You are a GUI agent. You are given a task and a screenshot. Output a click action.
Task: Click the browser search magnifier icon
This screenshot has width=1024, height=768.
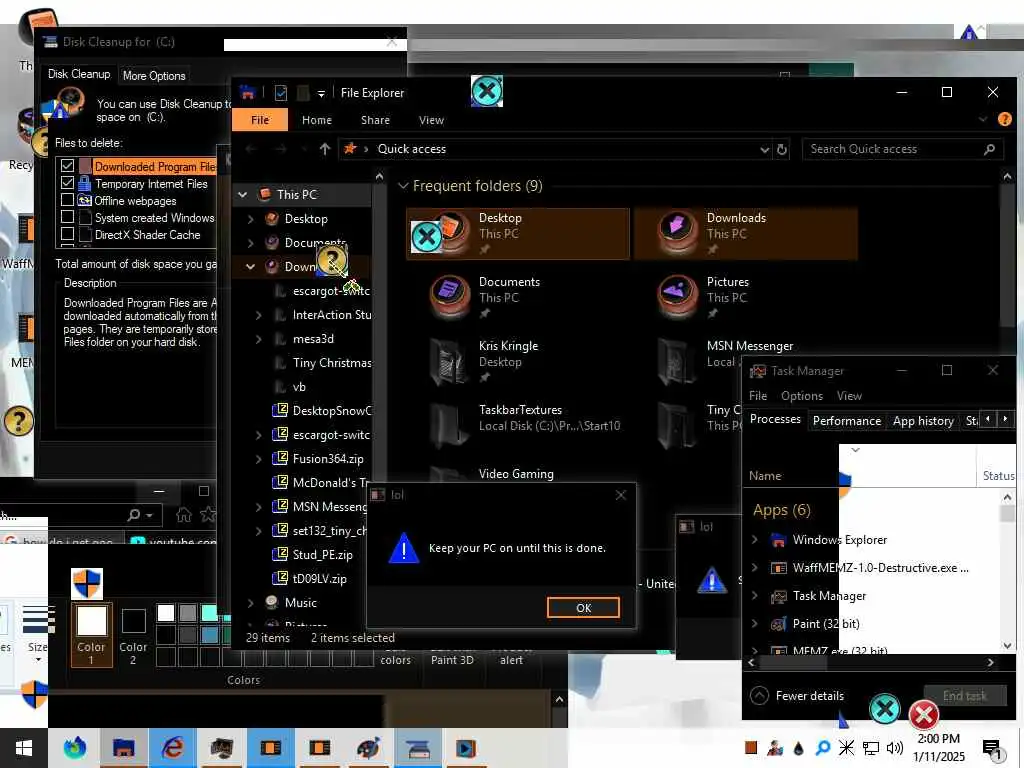(x=134, y=515)
